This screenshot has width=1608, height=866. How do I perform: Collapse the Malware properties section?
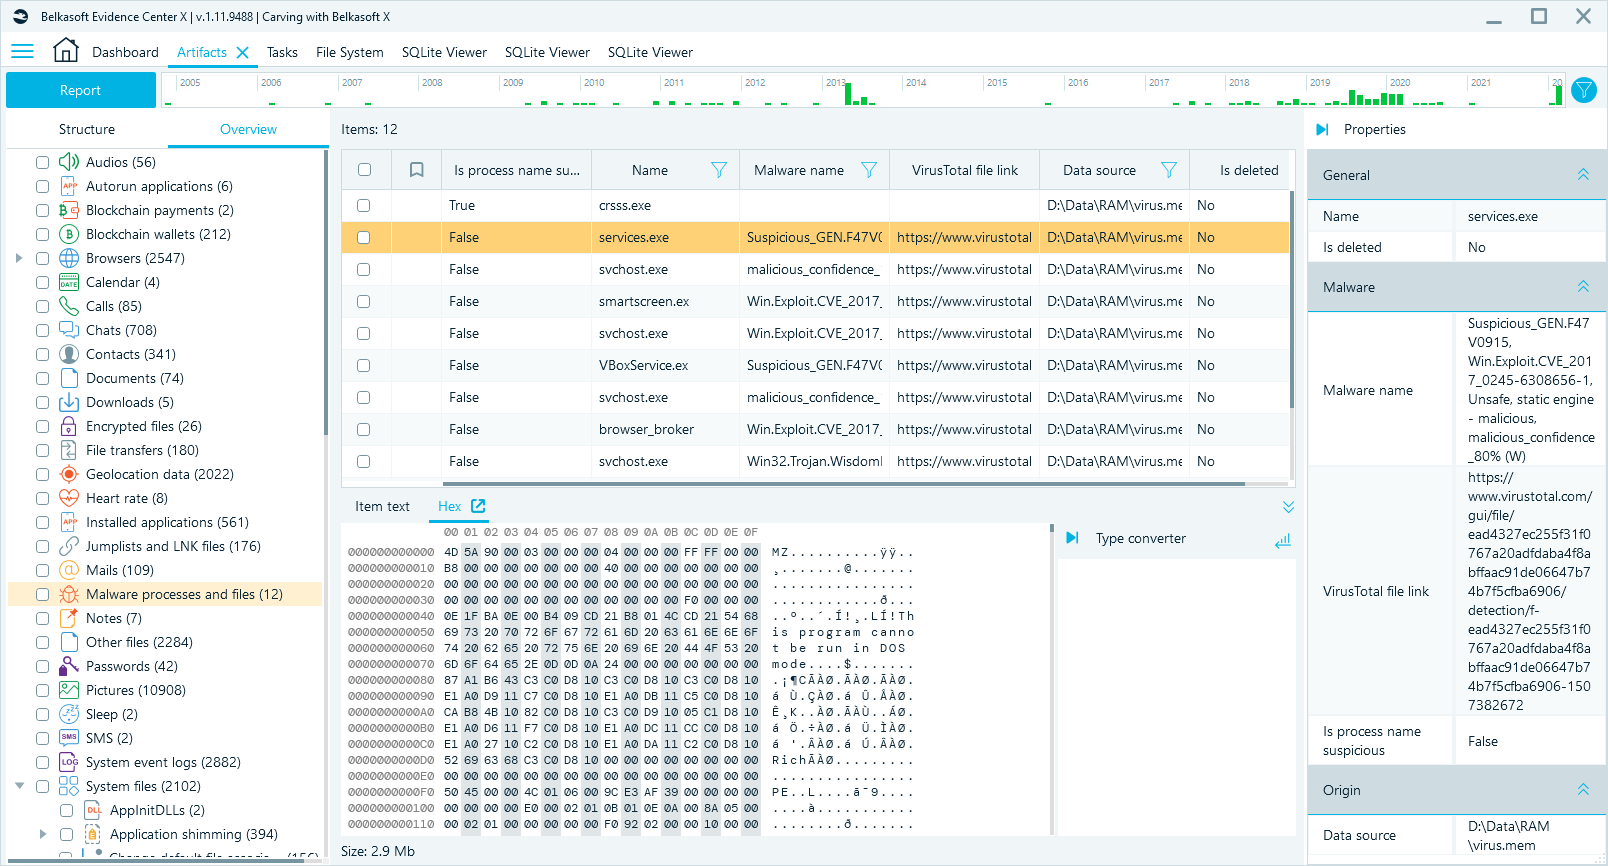point(1583,287)
